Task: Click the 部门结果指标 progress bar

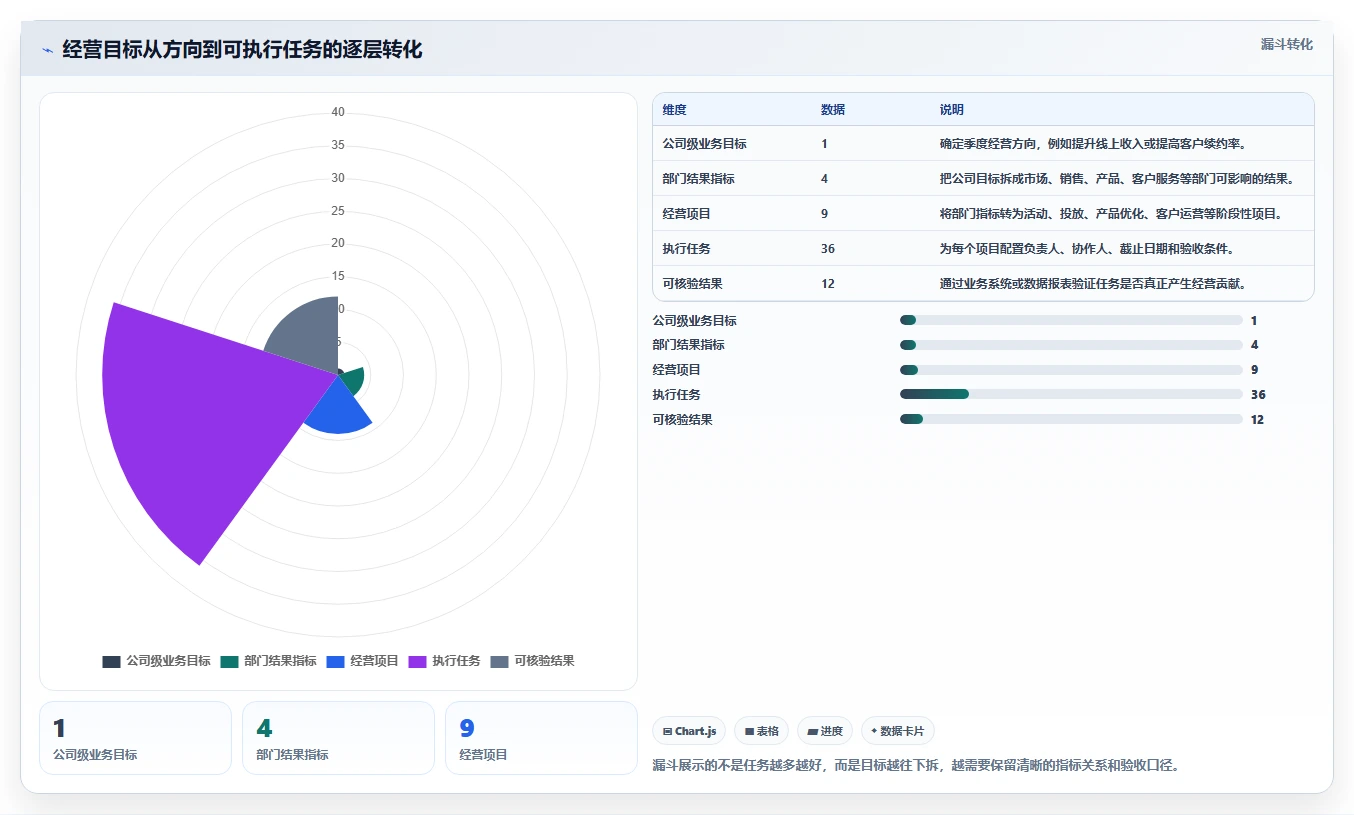Action: coord(1071,345)
